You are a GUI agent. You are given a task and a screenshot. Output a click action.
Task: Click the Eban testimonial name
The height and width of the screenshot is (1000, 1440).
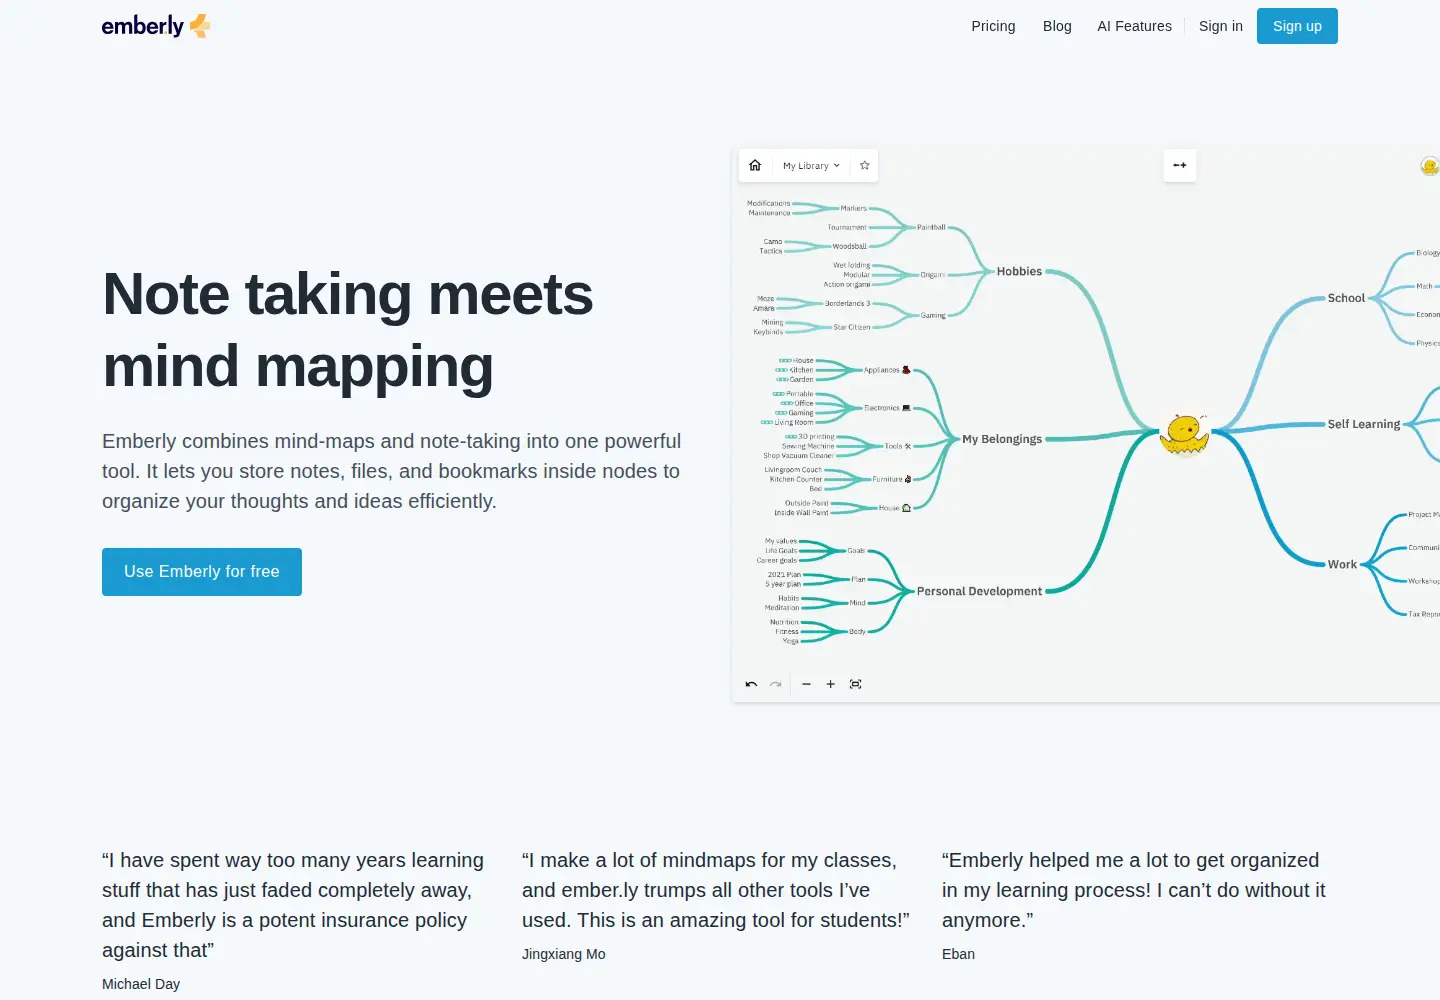click(x=958, y=954)
